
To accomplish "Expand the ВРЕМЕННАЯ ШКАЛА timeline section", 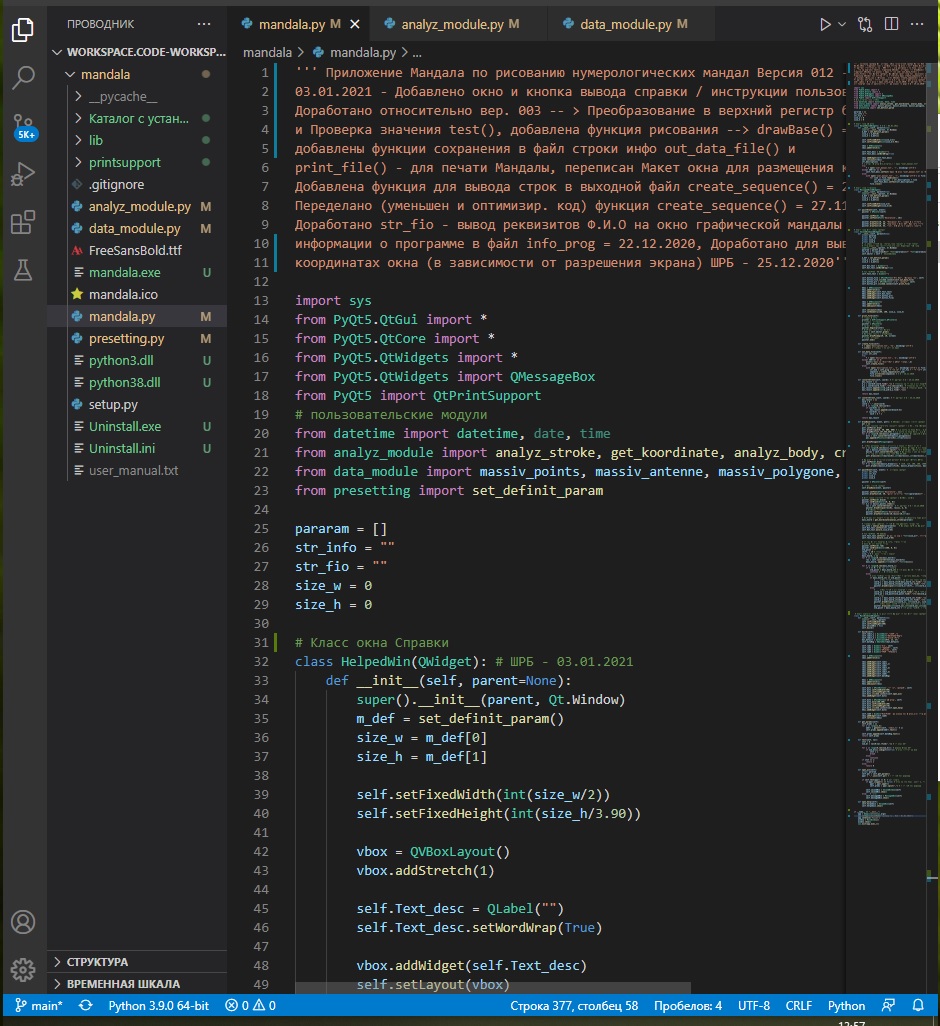I will click(x=122, y=983).
